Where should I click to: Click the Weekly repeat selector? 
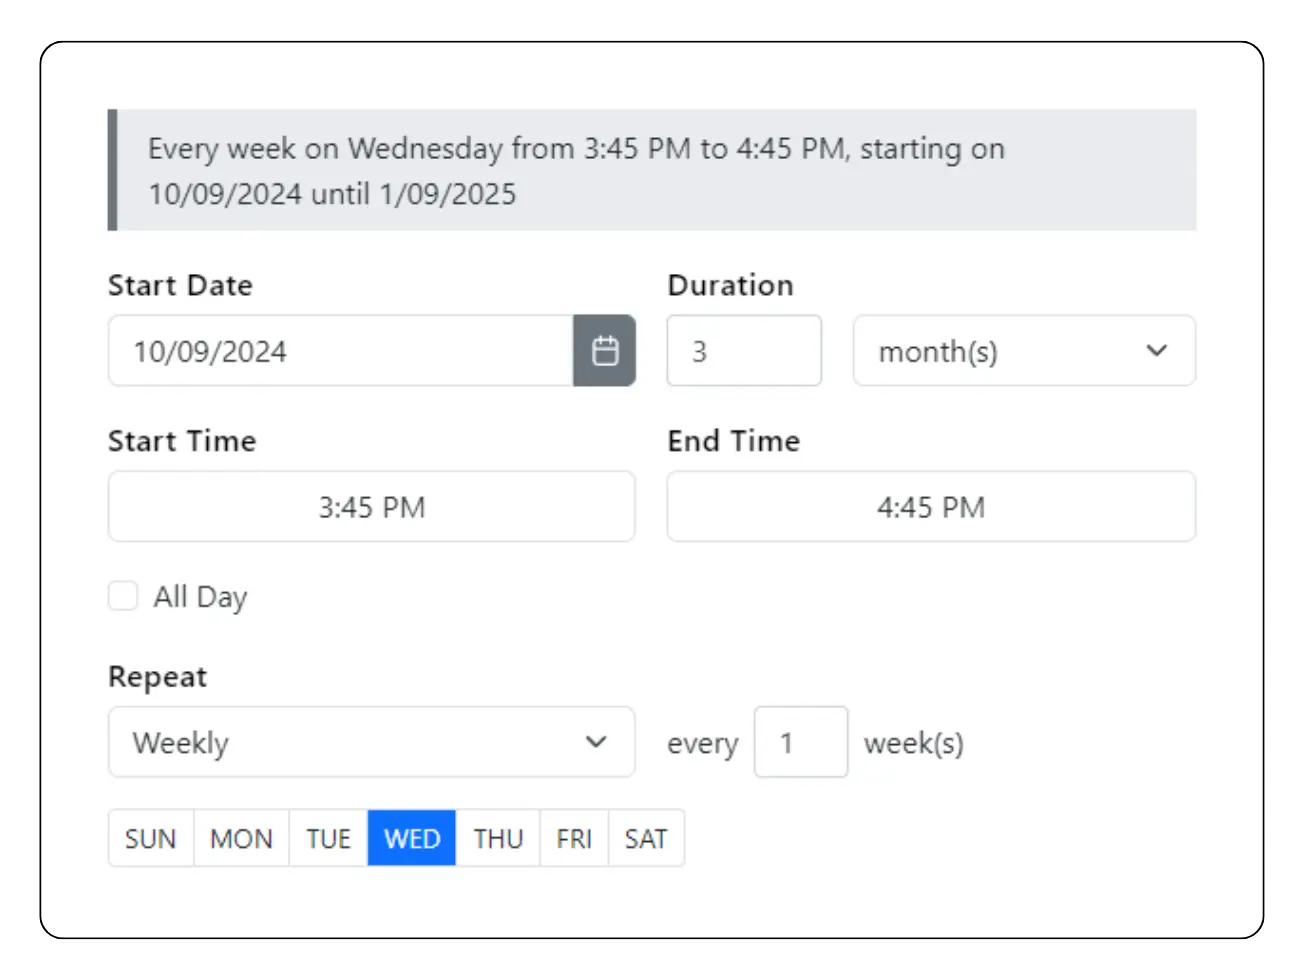(300, 742)
